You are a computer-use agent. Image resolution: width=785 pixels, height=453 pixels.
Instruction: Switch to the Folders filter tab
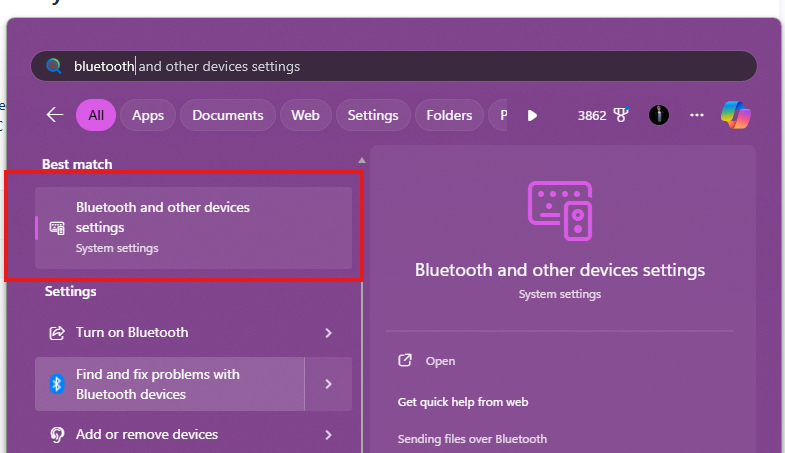(449, 115)
